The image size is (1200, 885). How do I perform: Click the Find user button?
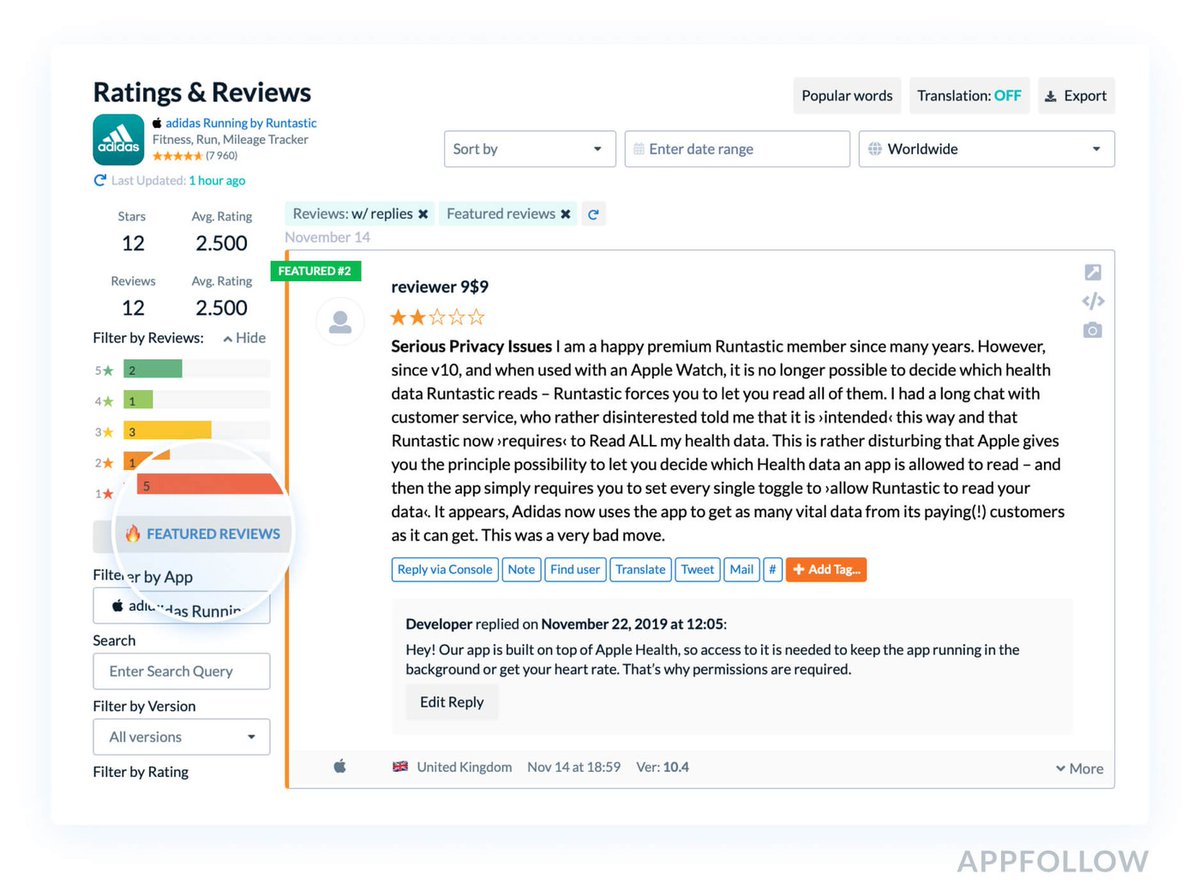(575, 570)
